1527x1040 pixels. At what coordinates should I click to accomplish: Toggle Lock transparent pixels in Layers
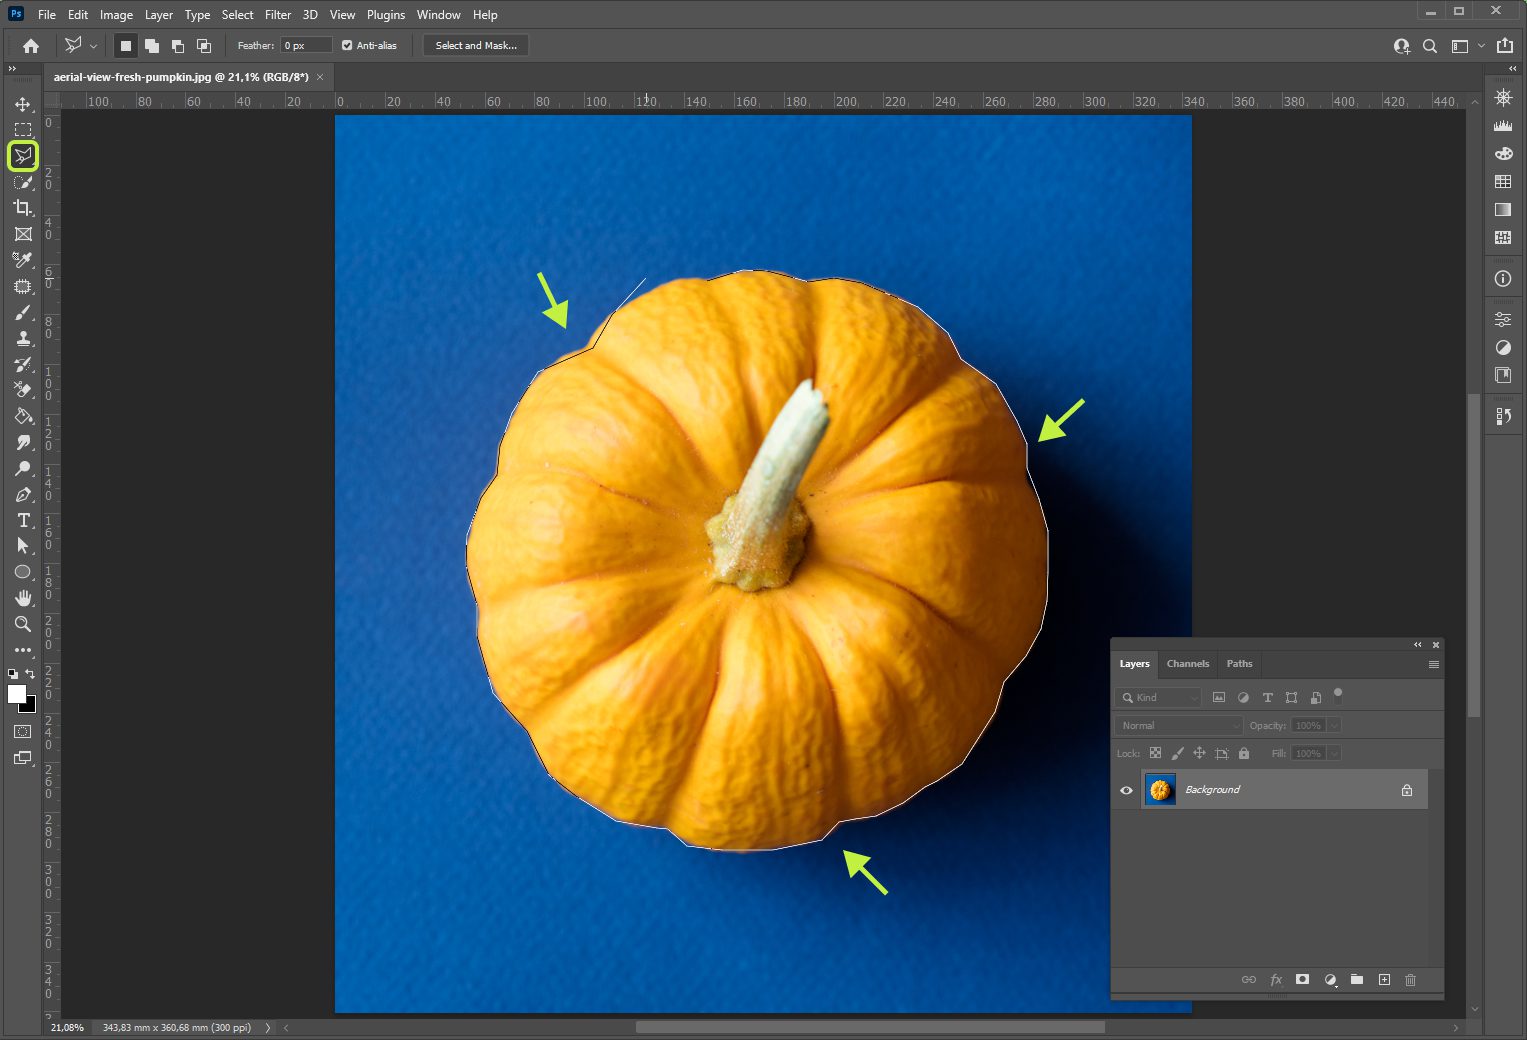coord(1155,753)
